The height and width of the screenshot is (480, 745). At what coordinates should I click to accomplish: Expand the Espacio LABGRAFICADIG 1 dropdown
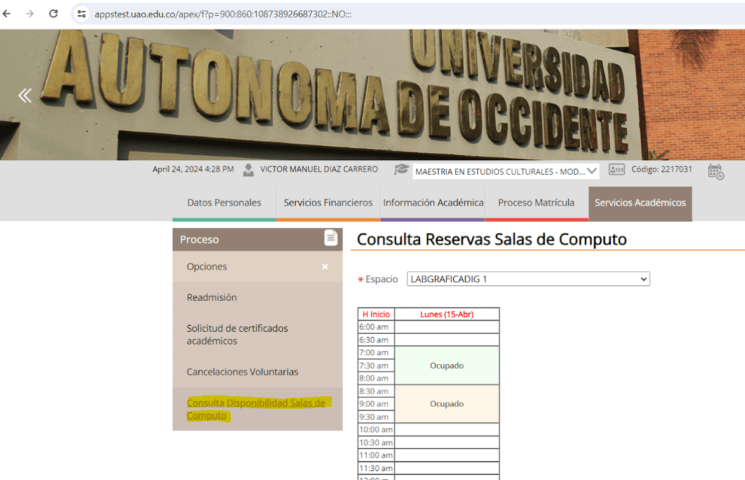click(x=528, y=279)
